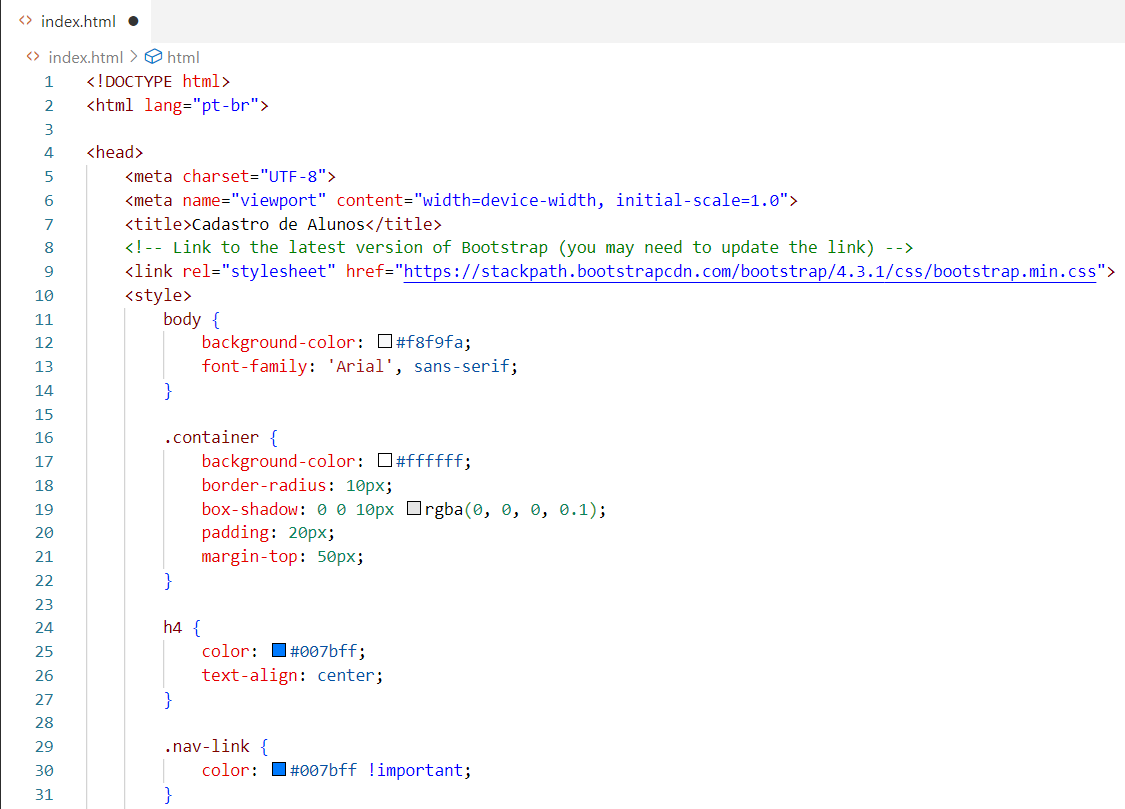
Task: Click the #ffffff color swatch in .container
Action: click(385, 461)
